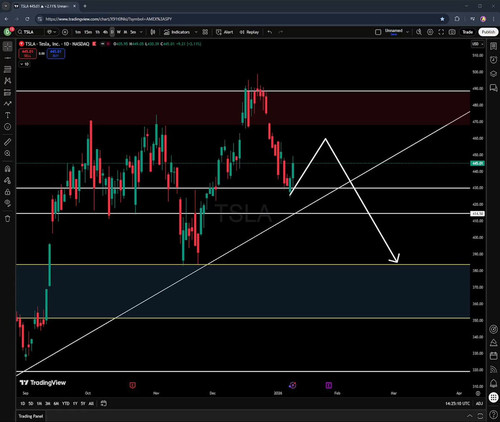Toggle lock all drawing tools
Image resolution: width=500 pixels, height=422 pixels.
coord(7,192)
